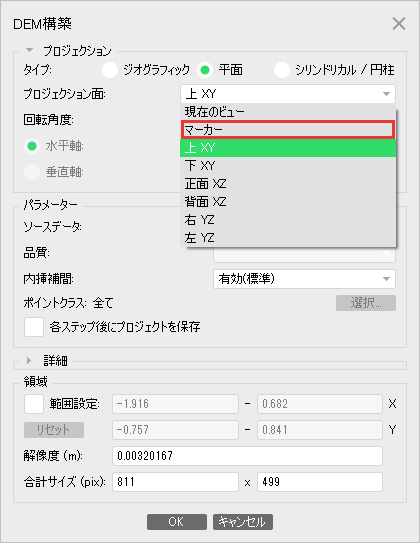Open the 内挿補間 dropdown

point(304,279)
